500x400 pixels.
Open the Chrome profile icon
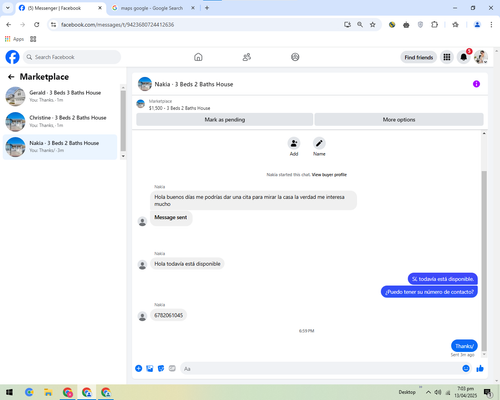pyautogui.click(x=477, y=25)
